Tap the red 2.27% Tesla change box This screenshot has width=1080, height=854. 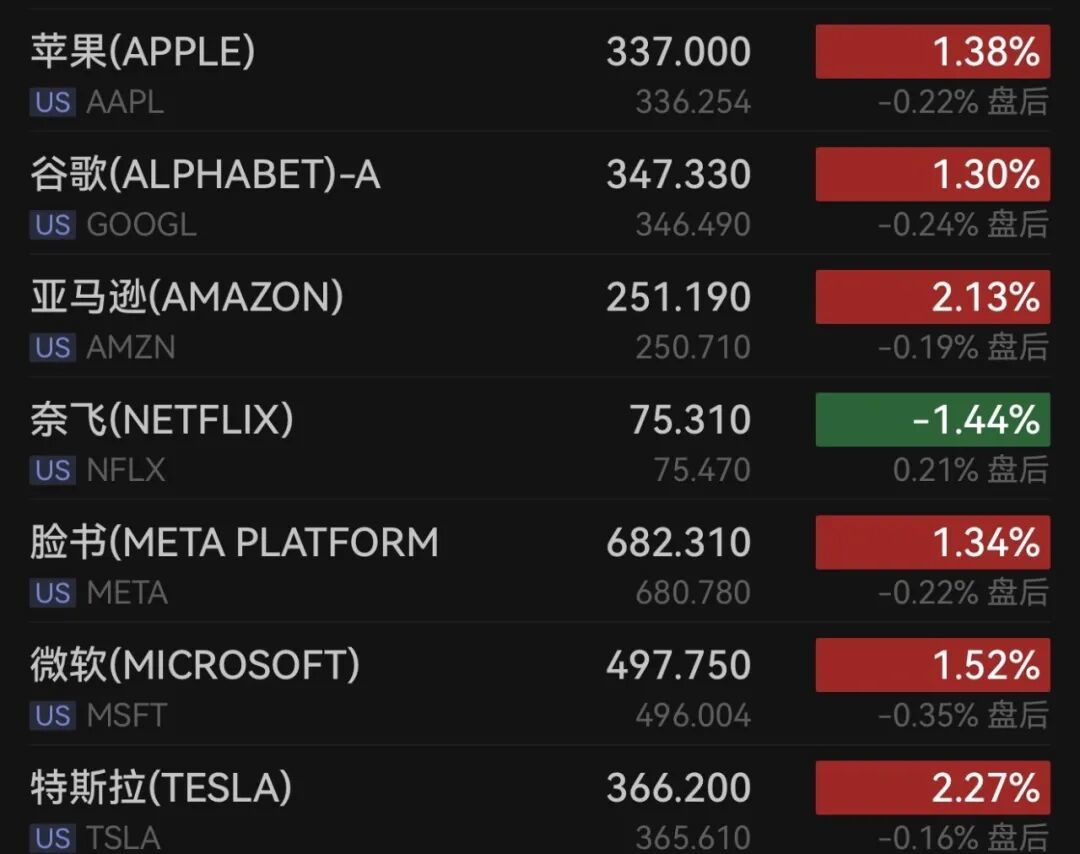point(933,787)
